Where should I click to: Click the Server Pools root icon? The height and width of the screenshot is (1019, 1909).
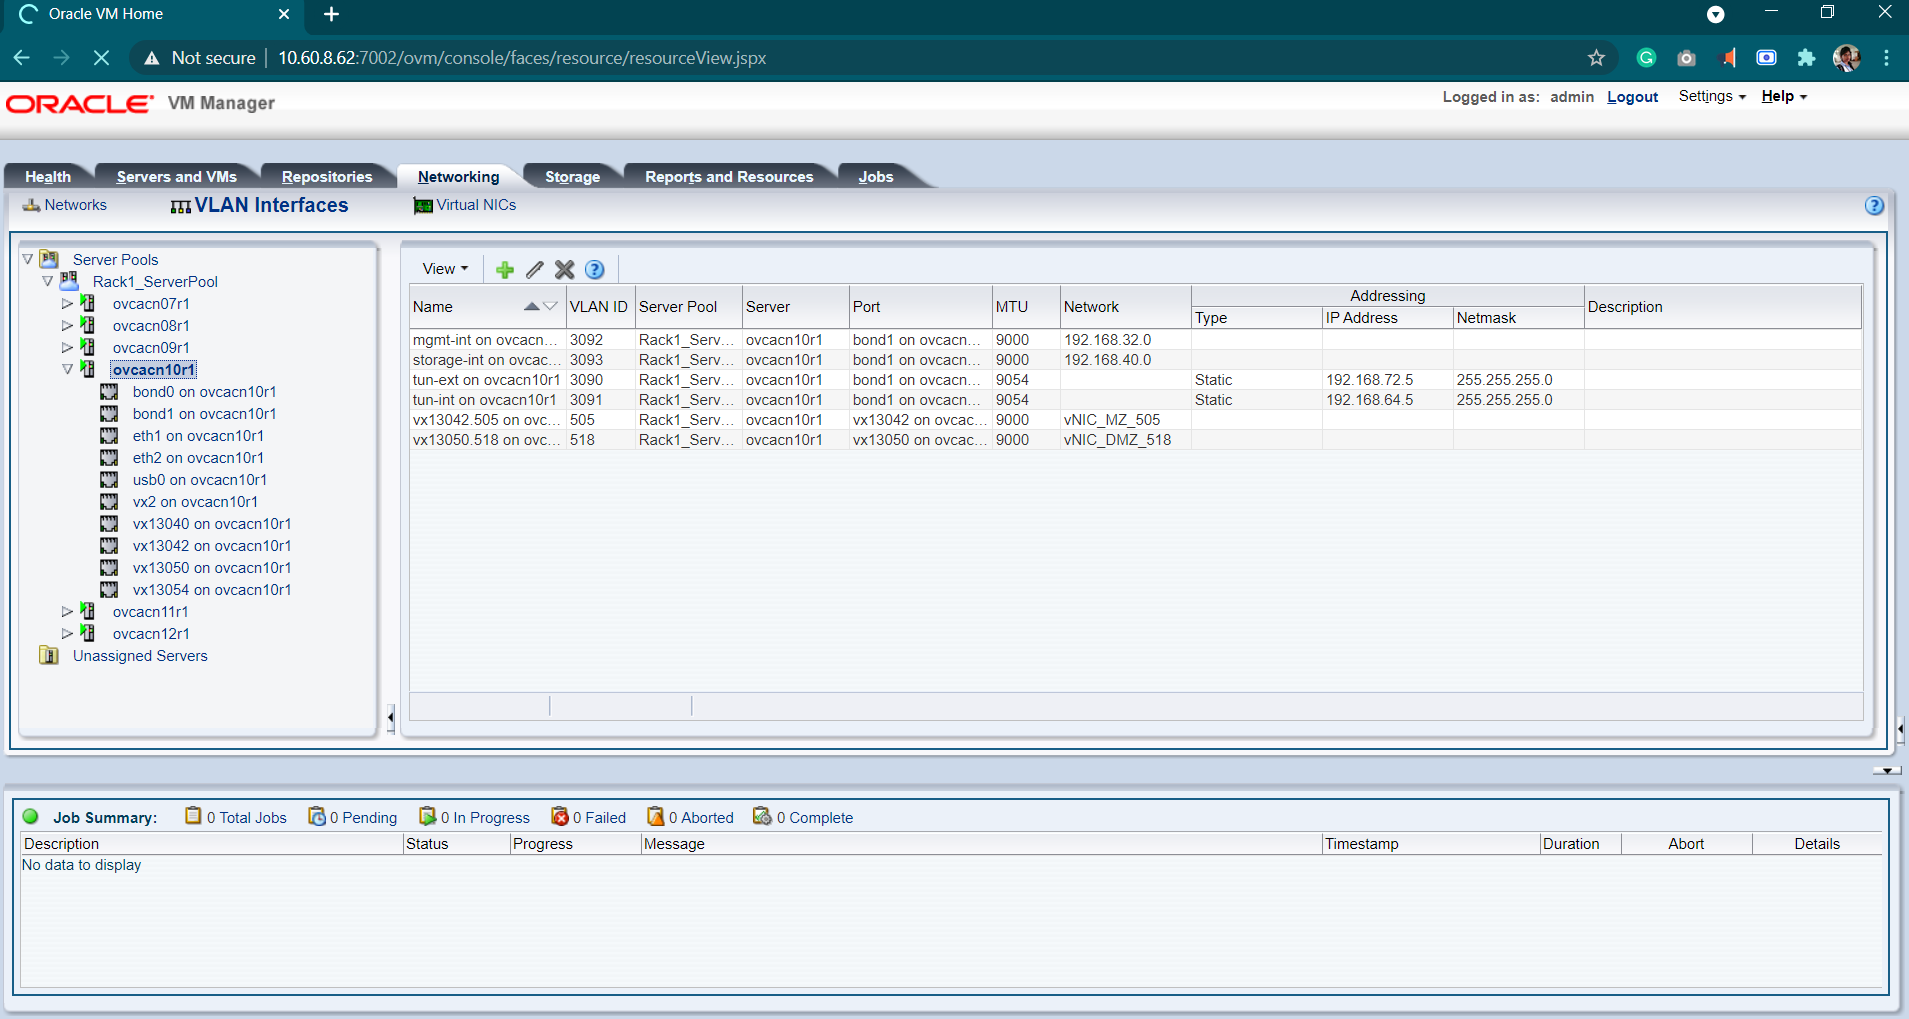tap(49, 259)
